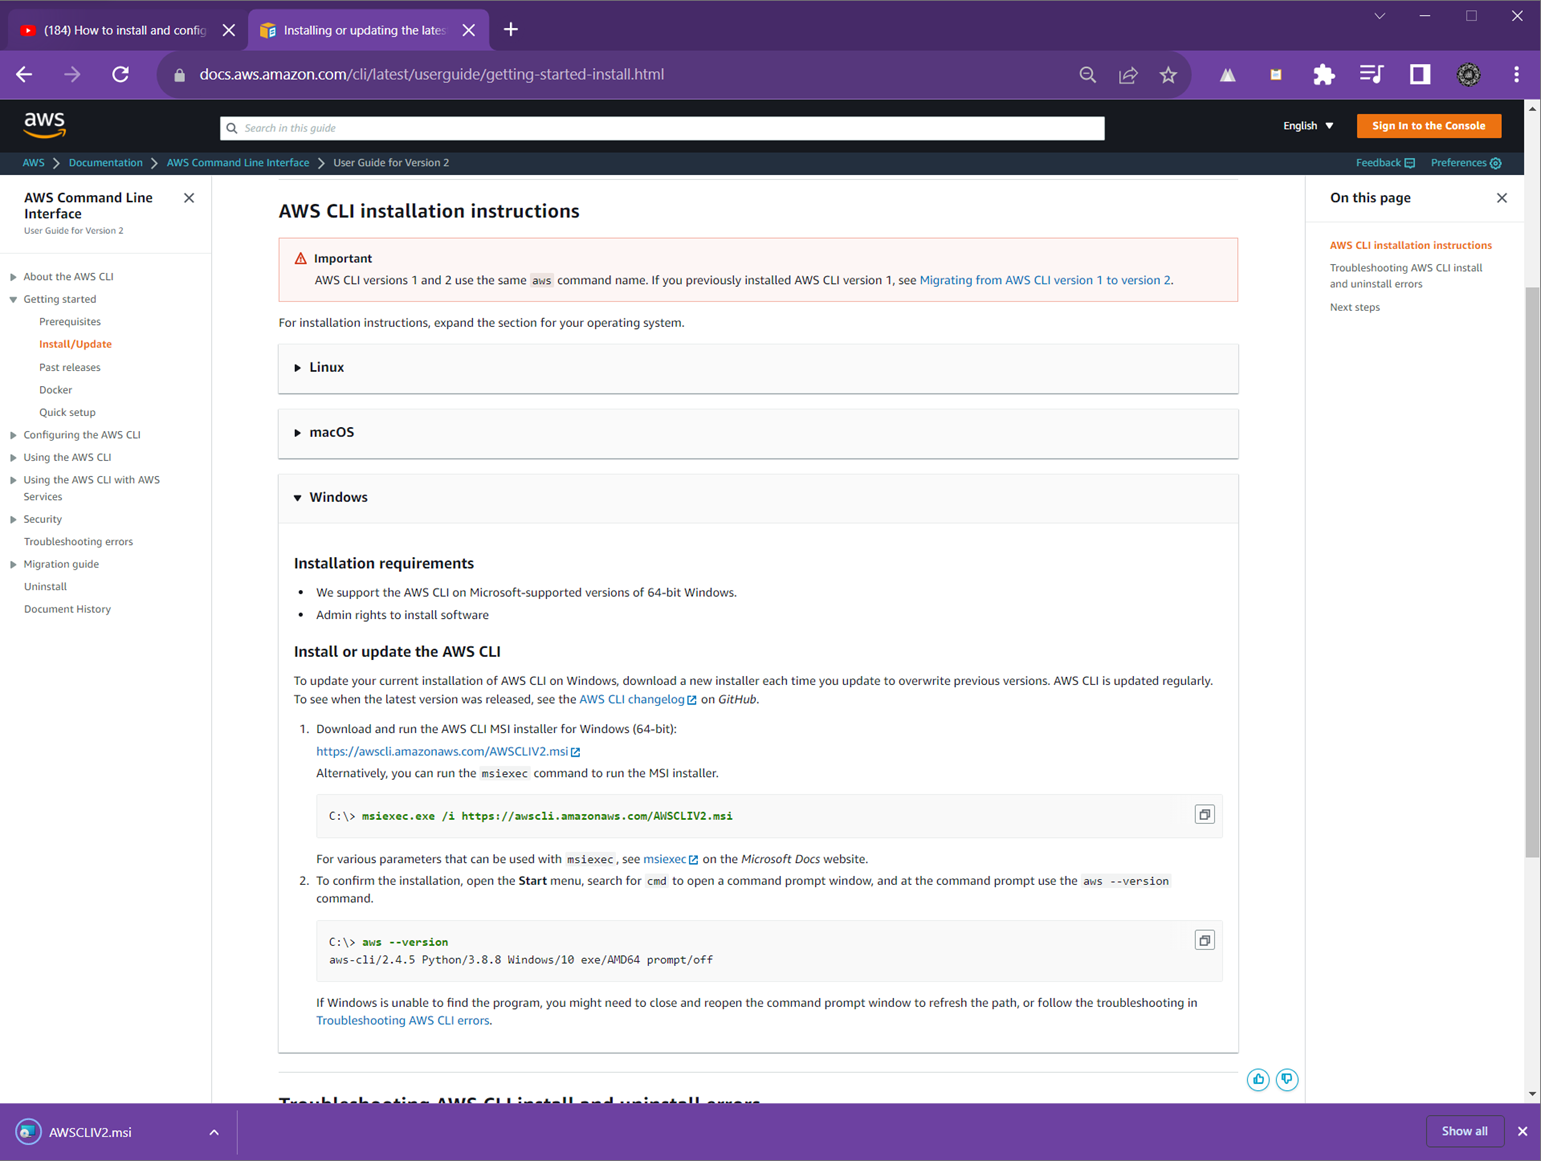Click the AWS logo in header
This screenshot has width=1541, height=1161.
point(44,125)
